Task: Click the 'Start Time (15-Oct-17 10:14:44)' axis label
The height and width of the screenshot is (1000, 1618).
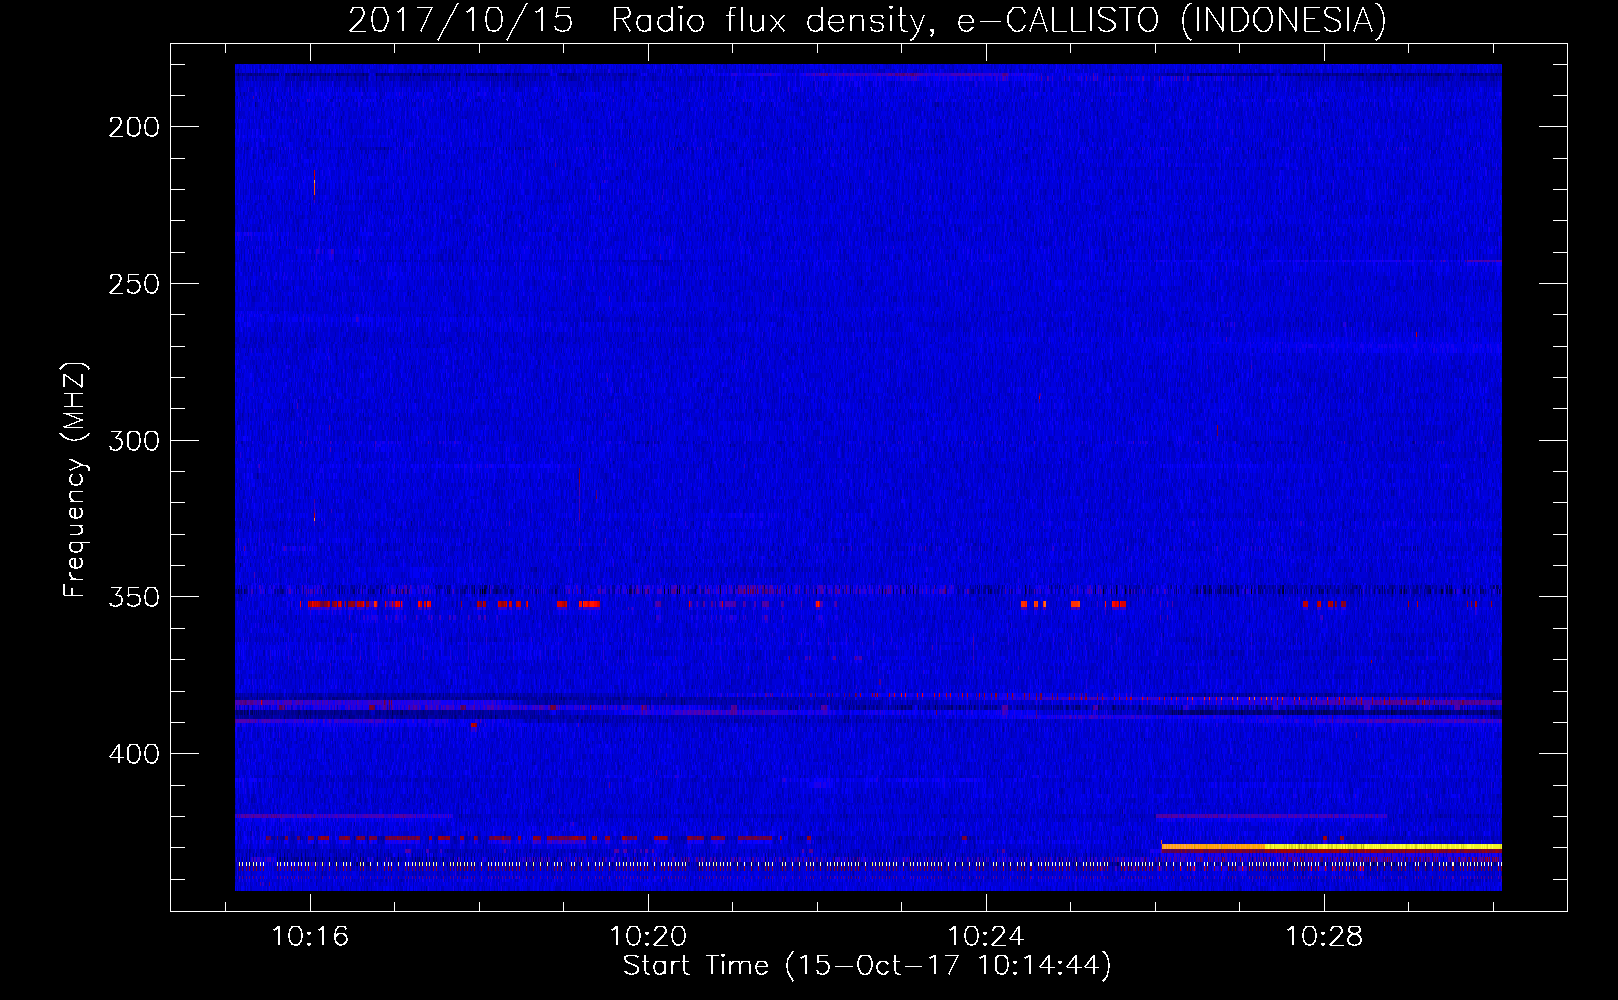Action: pos(867,966)
